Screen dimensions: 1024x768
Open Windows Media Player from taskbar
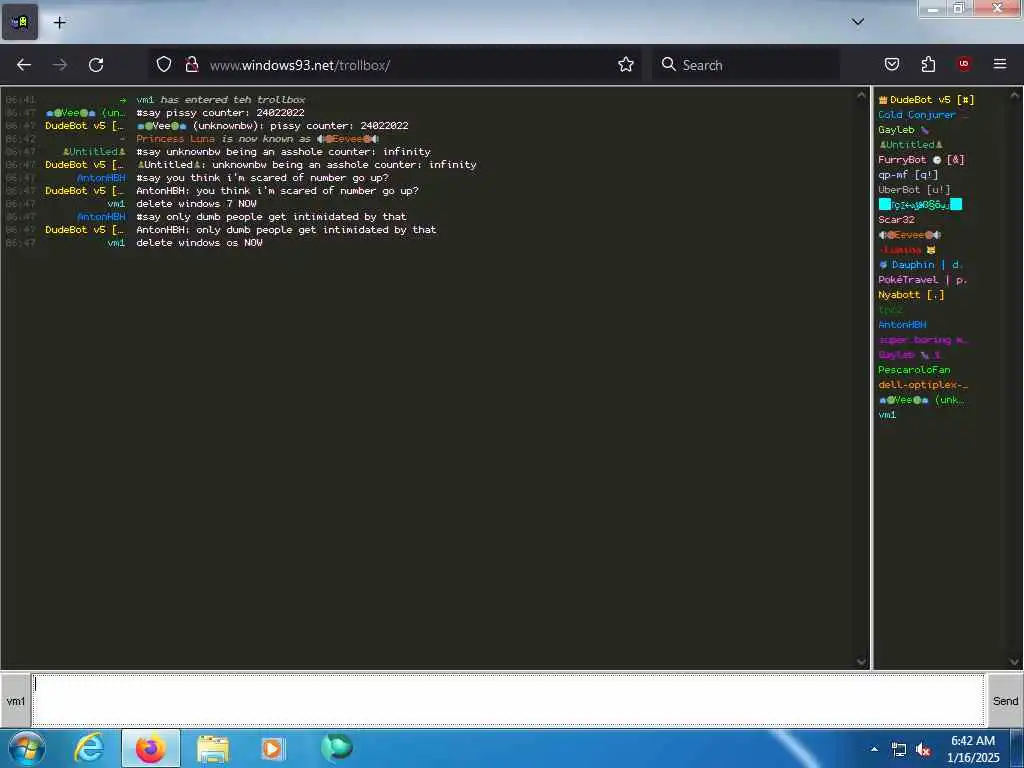click(272, 748)
